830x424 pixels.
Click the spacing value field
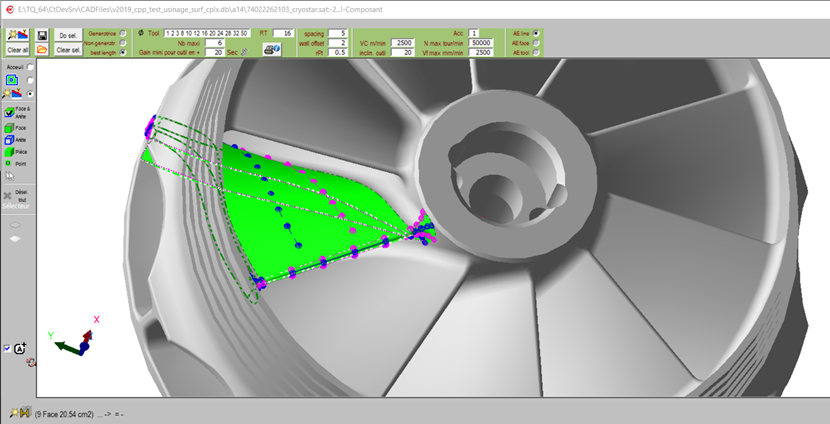pyautogui.click(x=338, y=33)
